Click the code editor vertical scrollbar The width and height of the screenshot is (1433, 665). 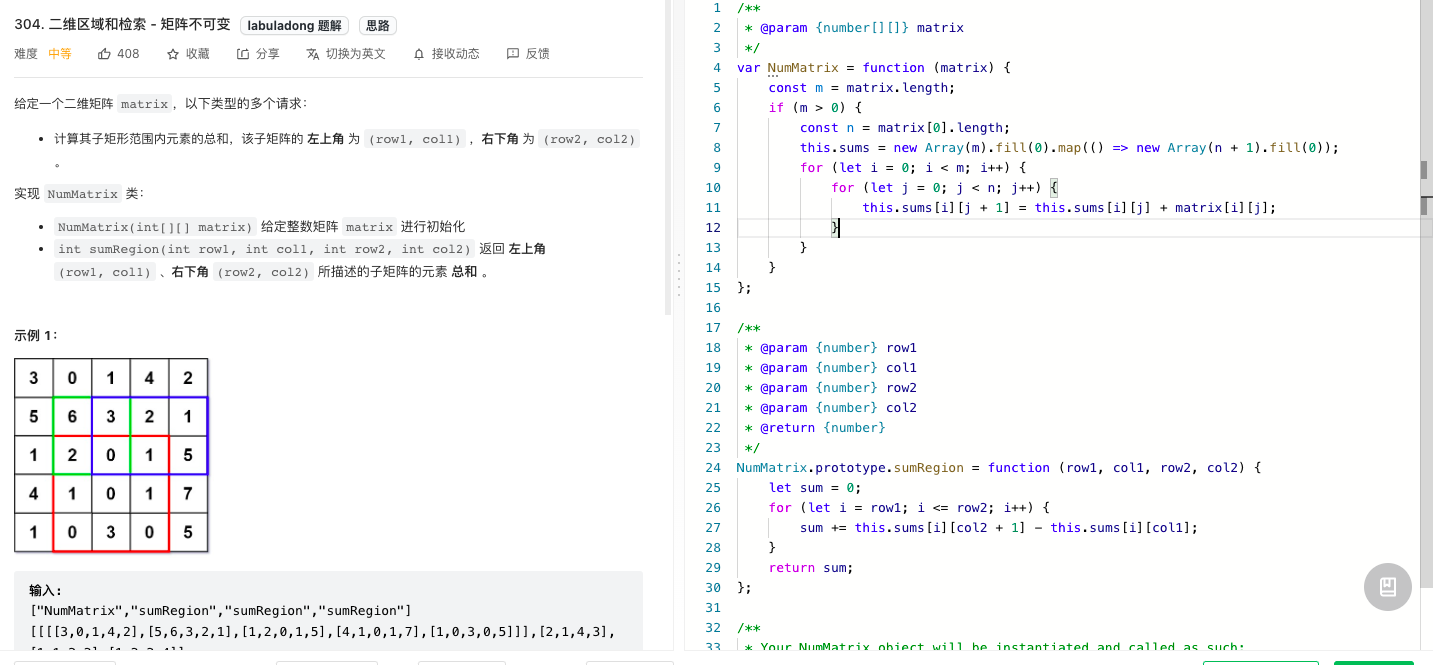pyautogui.click(x=1424, y=188)
